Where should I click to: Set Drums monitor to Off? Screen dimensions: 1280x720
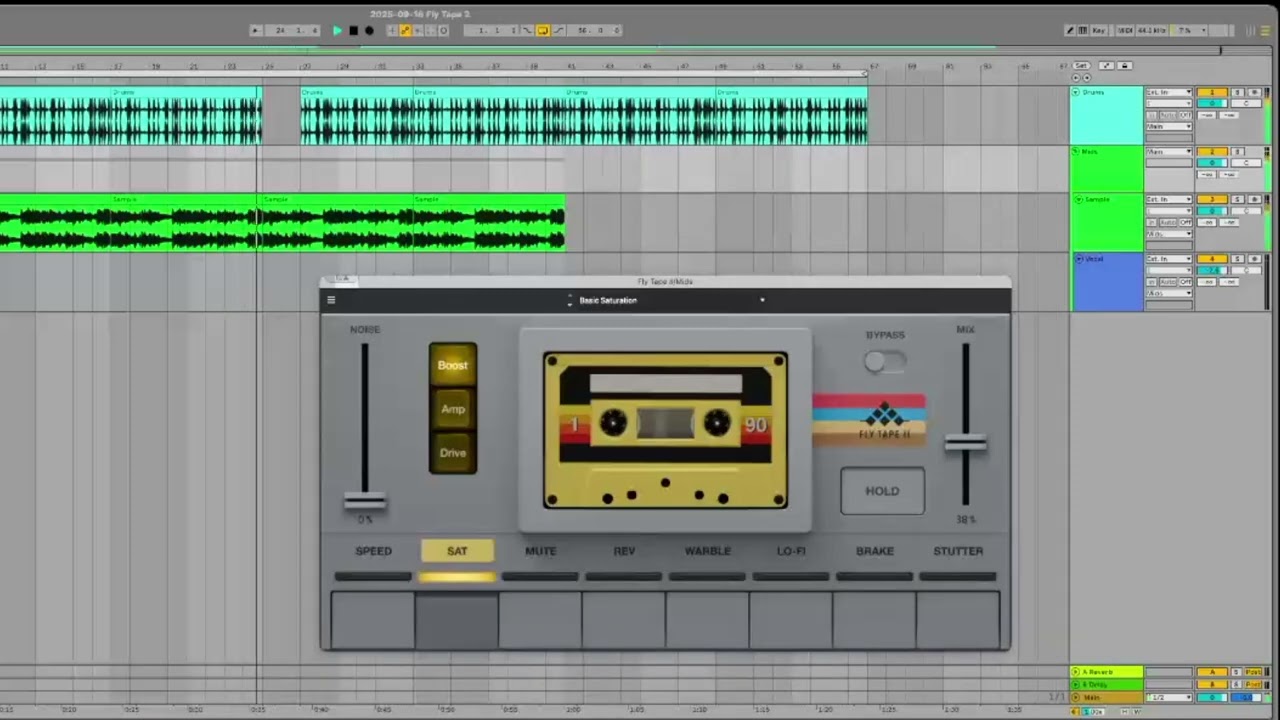click(1186, 115)
